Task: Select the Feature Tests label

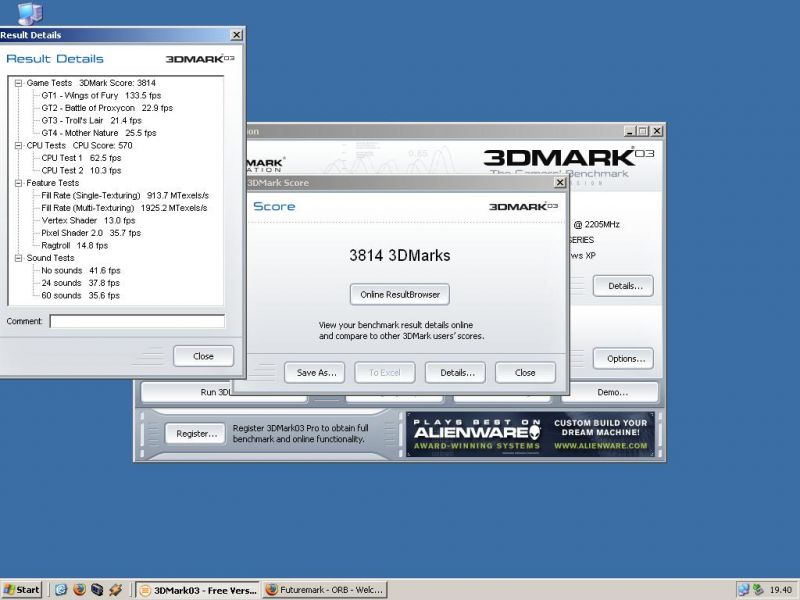Action: pyautogui.click(x=53, y=183)
